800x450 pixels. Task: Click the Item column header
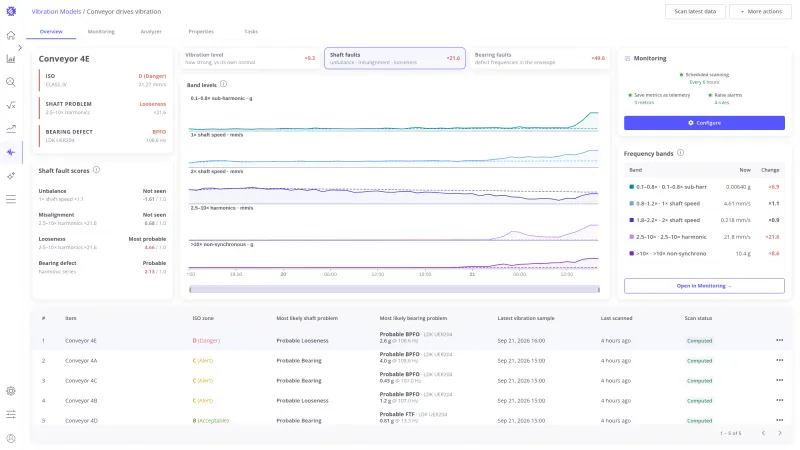[x=70, y=318]
